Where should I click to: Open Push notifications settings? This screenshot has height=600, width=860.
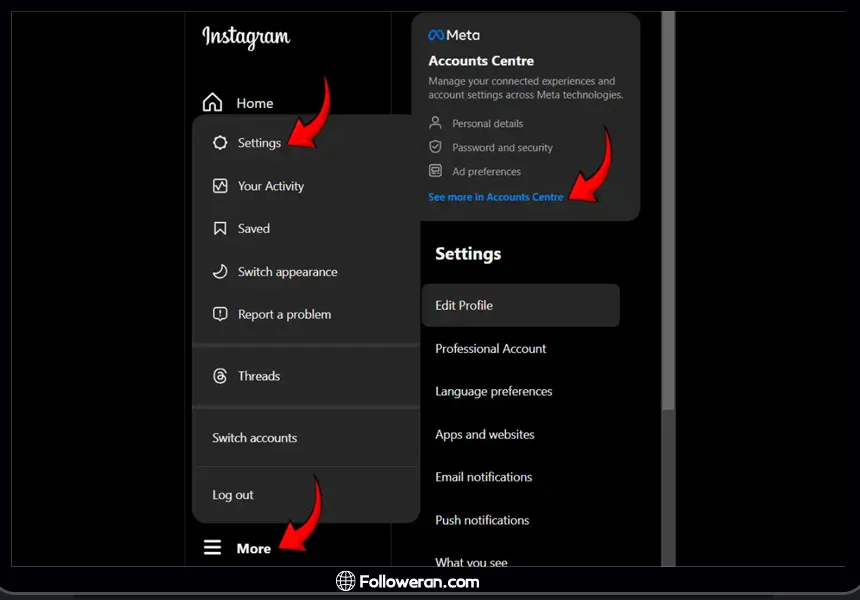pos(482,520)
